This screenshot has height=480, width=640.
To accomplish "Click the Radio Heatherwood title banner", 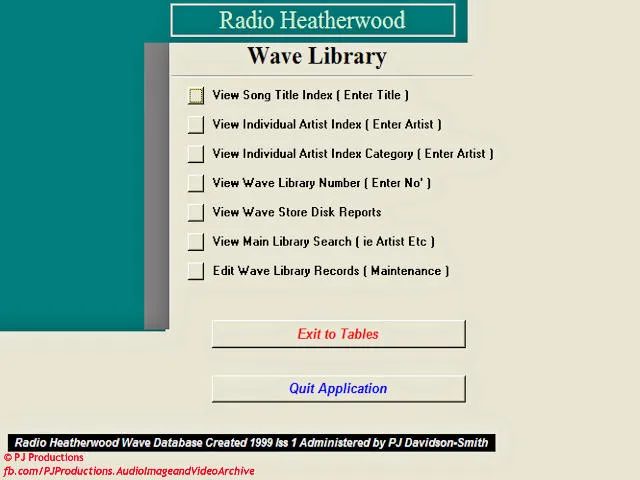I will pyautogui.click(x=312, y=20).
